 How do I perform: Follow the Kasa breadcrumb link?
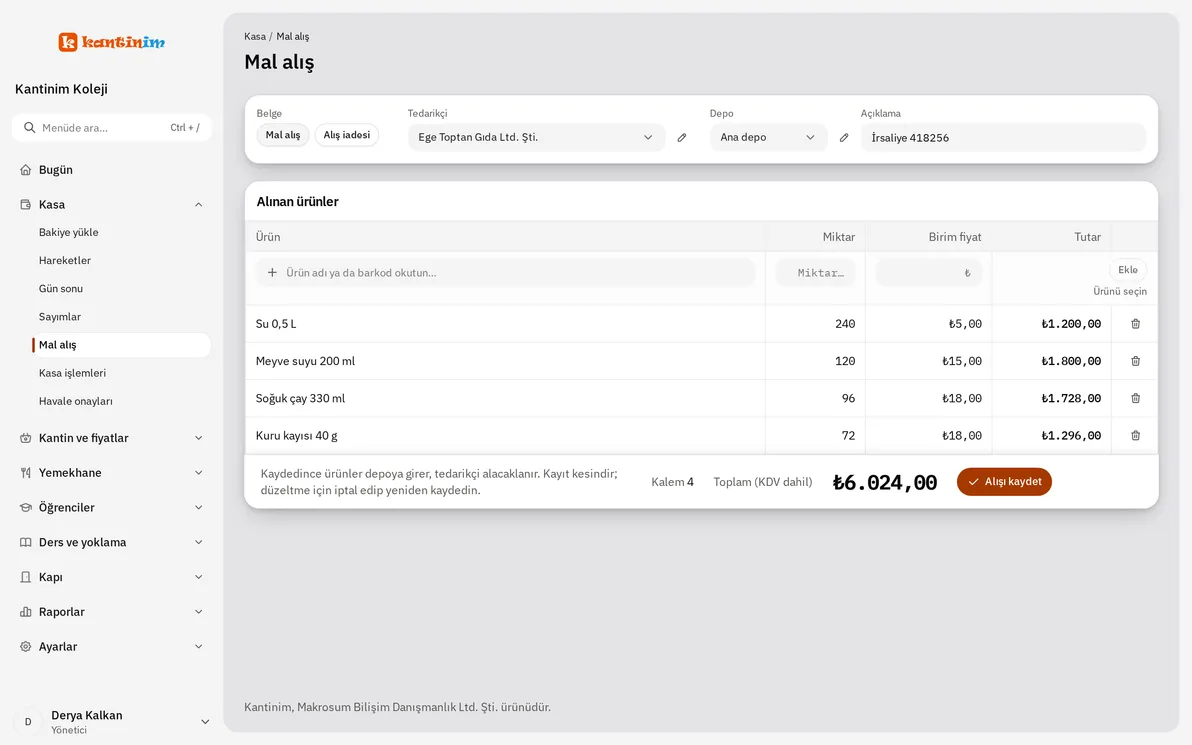(x=255, y=36)
